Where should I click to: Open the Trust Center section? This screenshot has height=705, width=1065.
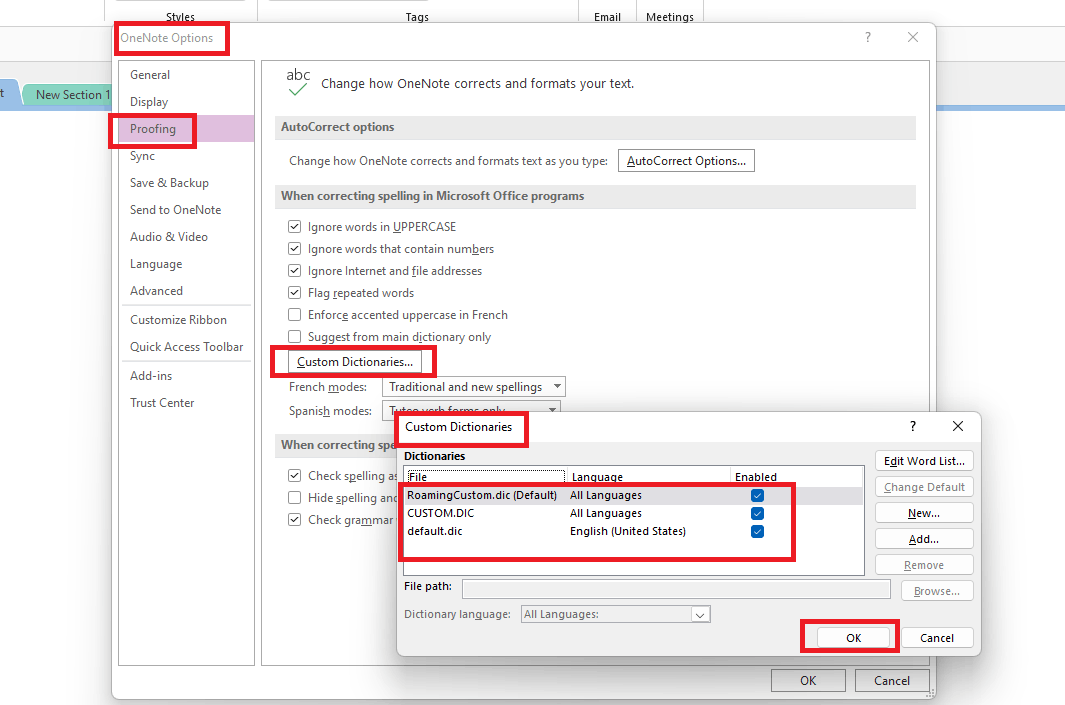point(162,402)
